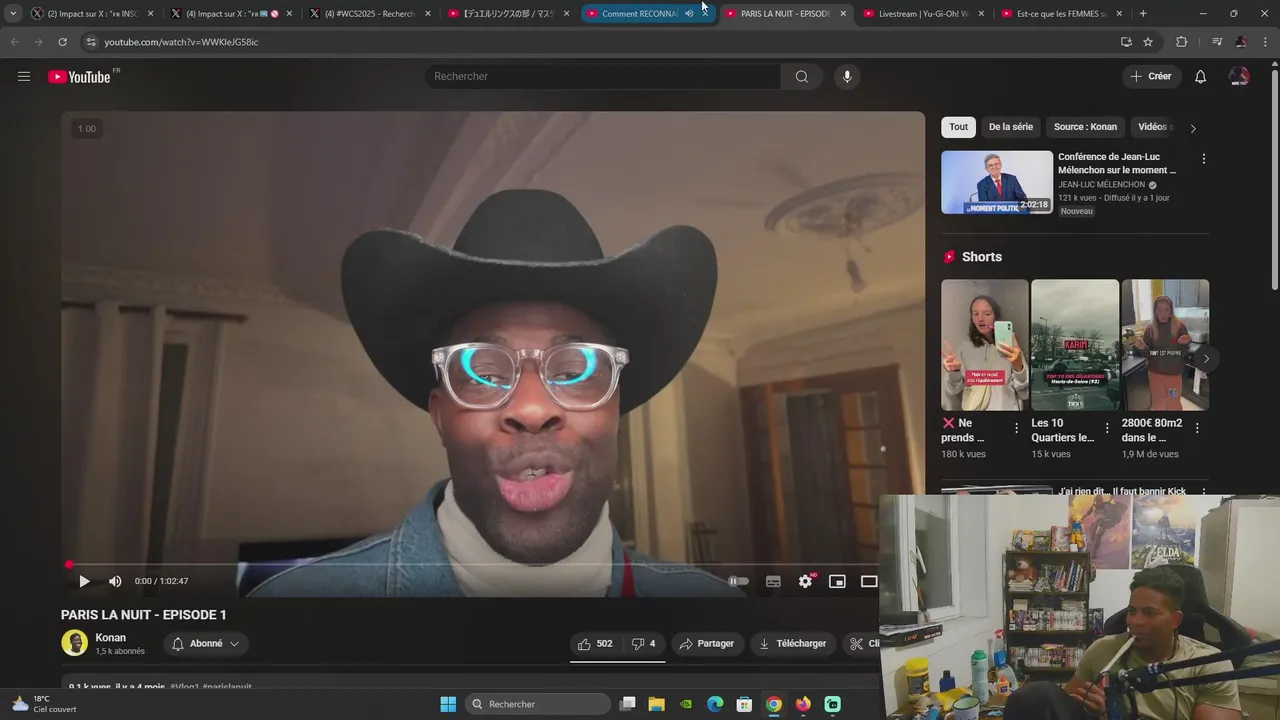Open options for 2800€ 80m2 short
1280x720 pixels.
click(1197, 428)
